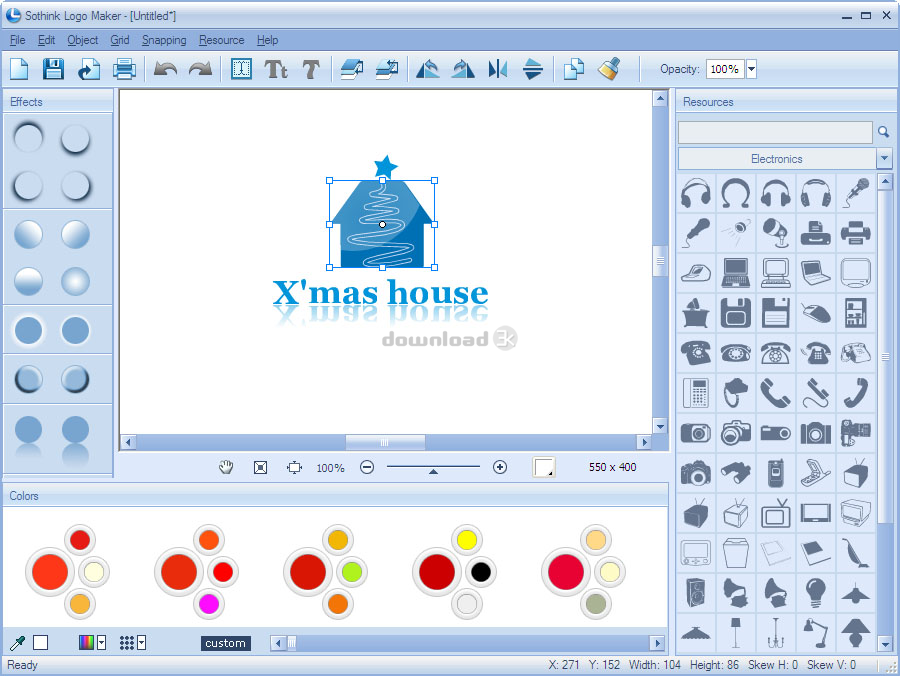This screenshot has width=900, height=676.
Task: Flip the object horizontally
Action: pos(497,69)
